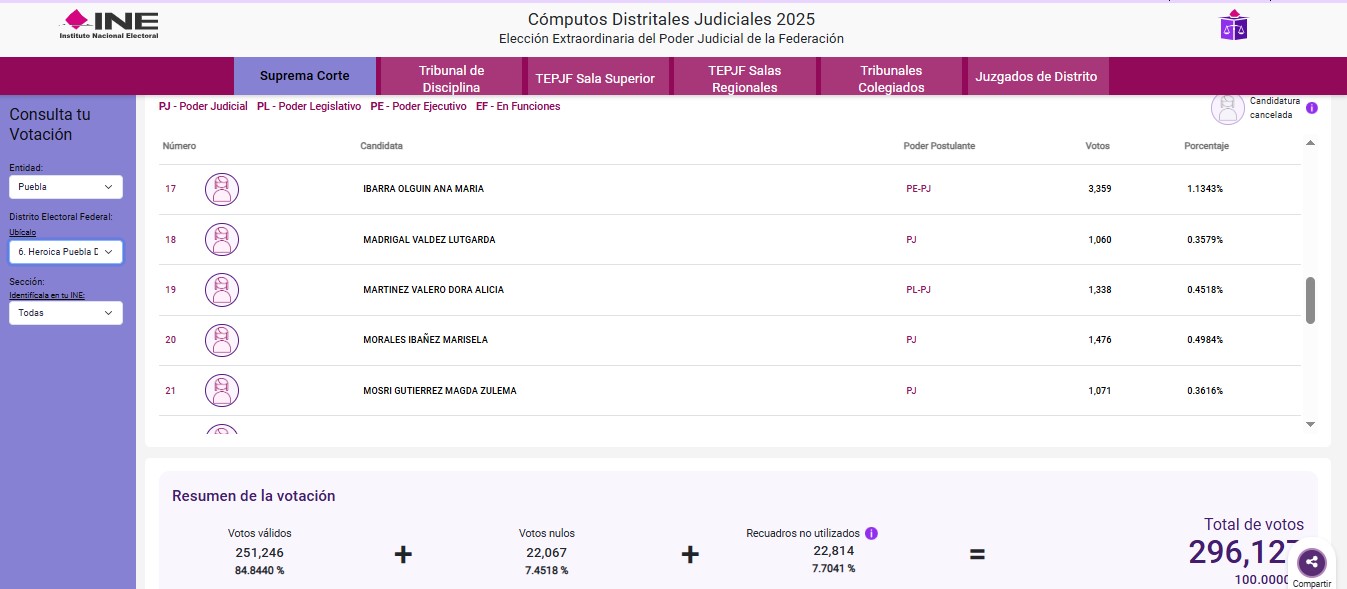Screen dimensions: 1347x589
Task: Open the Distrito Electoral Federal dropdown
Action: [66, 252]
